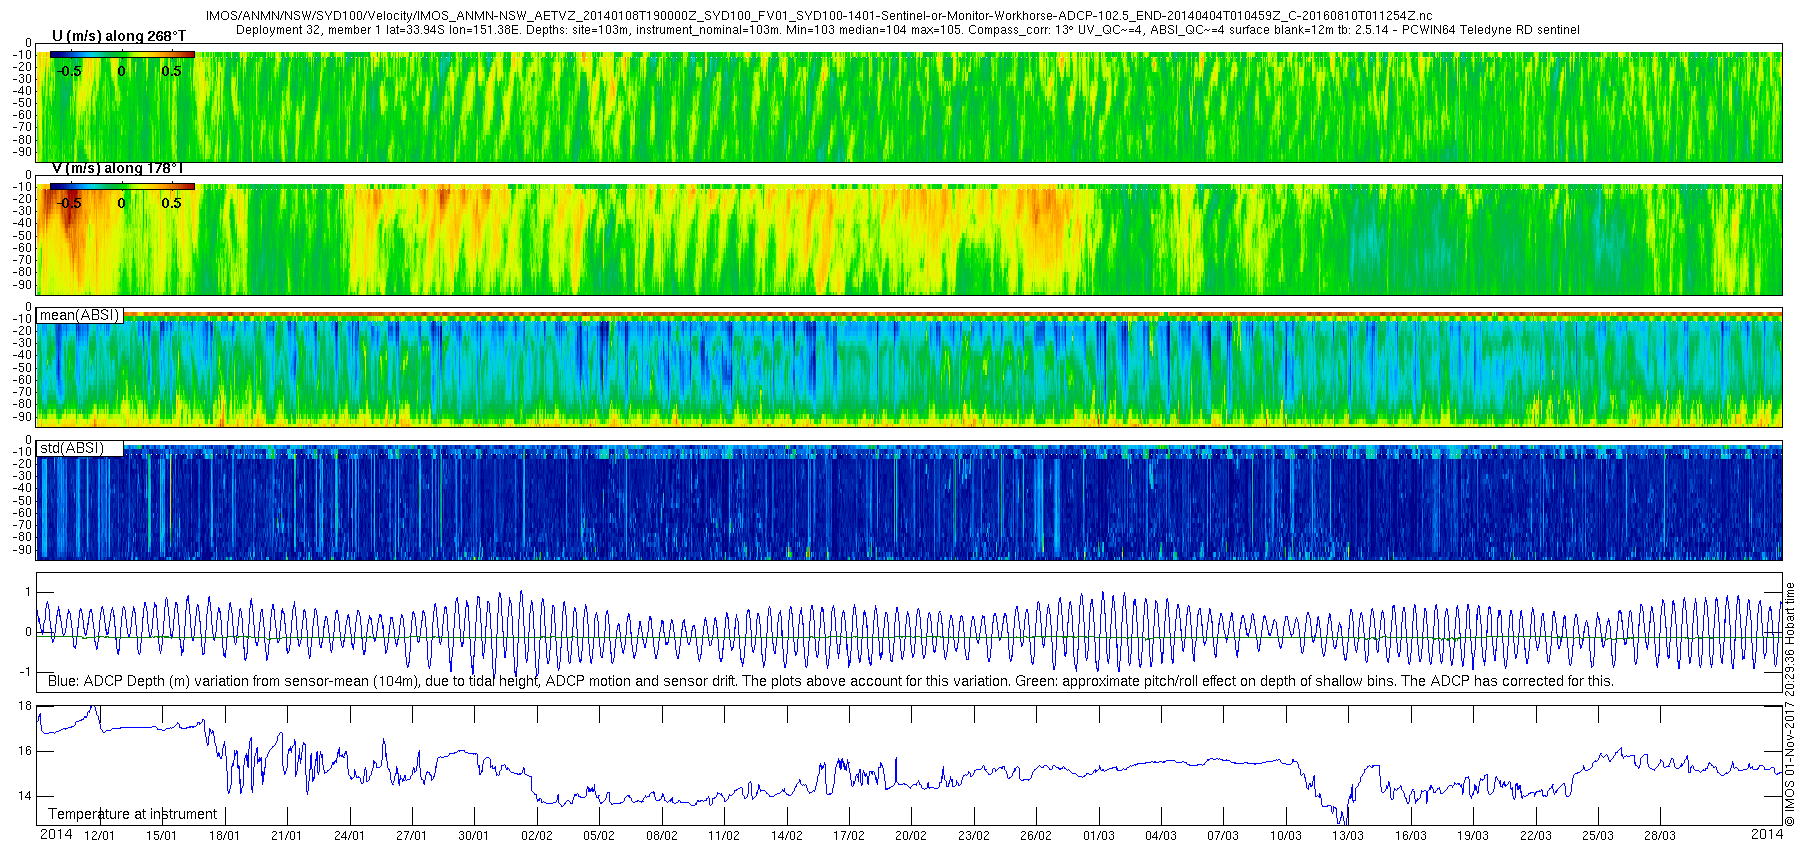Click the '21/01' date tick label
Viewport: 1800px width, 850px height.
[286, 836]
